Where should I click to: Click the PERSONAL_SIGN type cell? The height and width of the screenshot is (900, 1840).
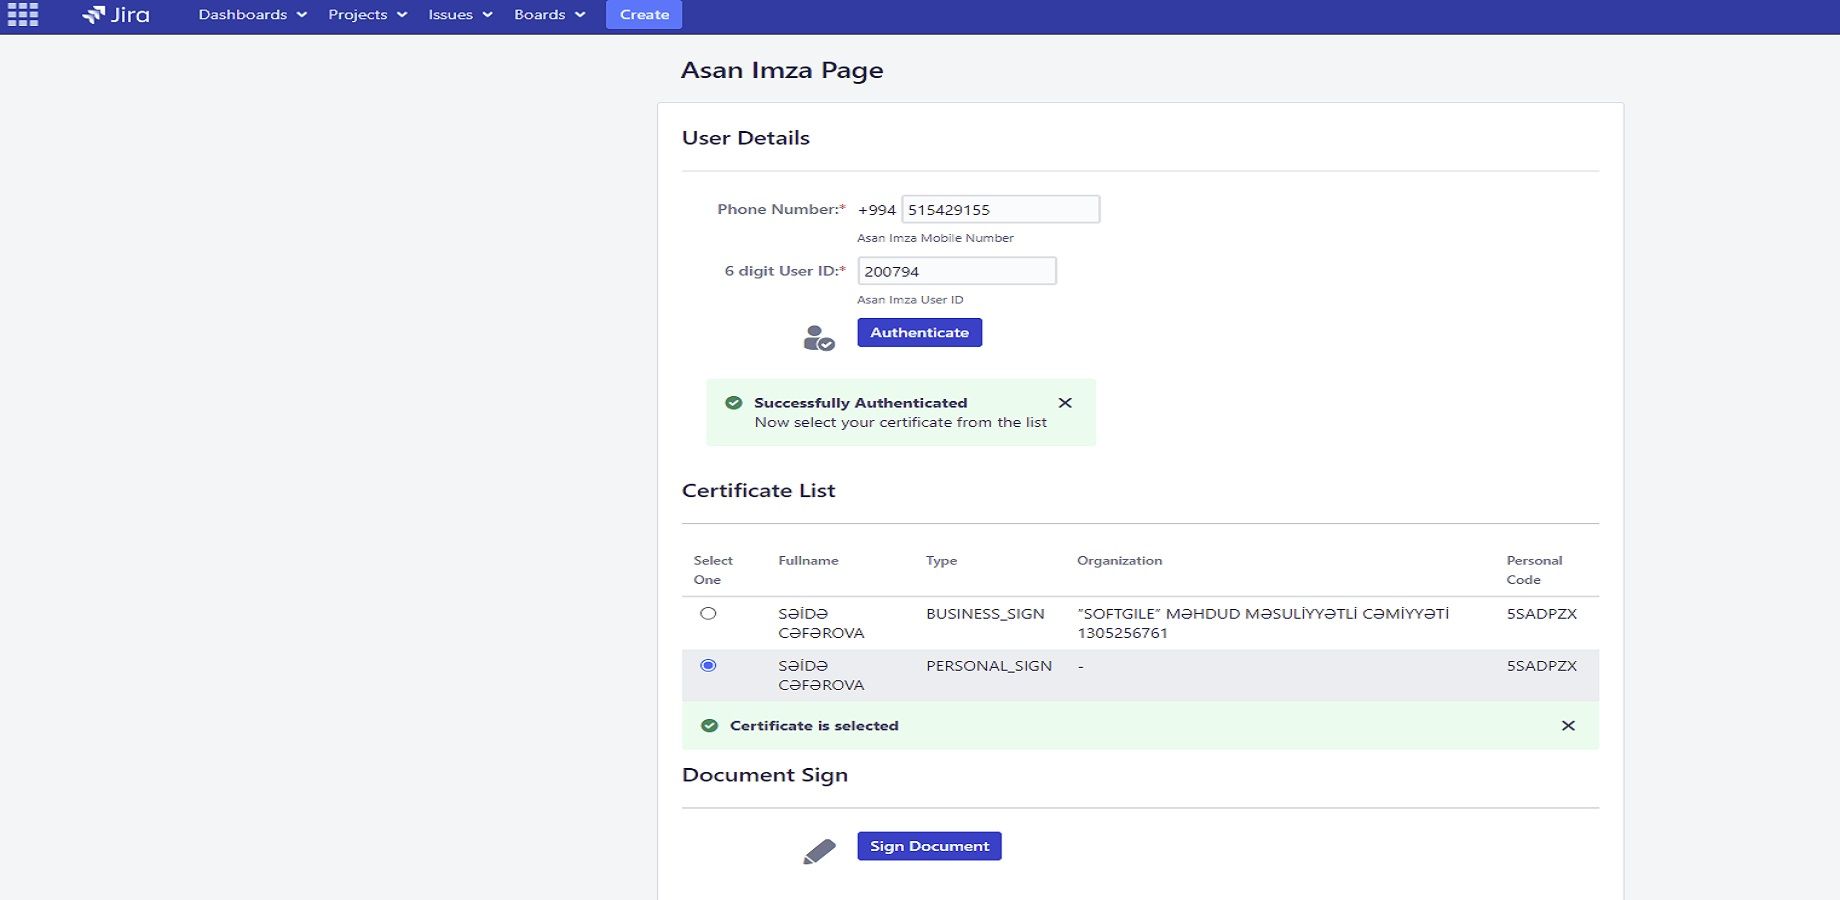(989, 666)
